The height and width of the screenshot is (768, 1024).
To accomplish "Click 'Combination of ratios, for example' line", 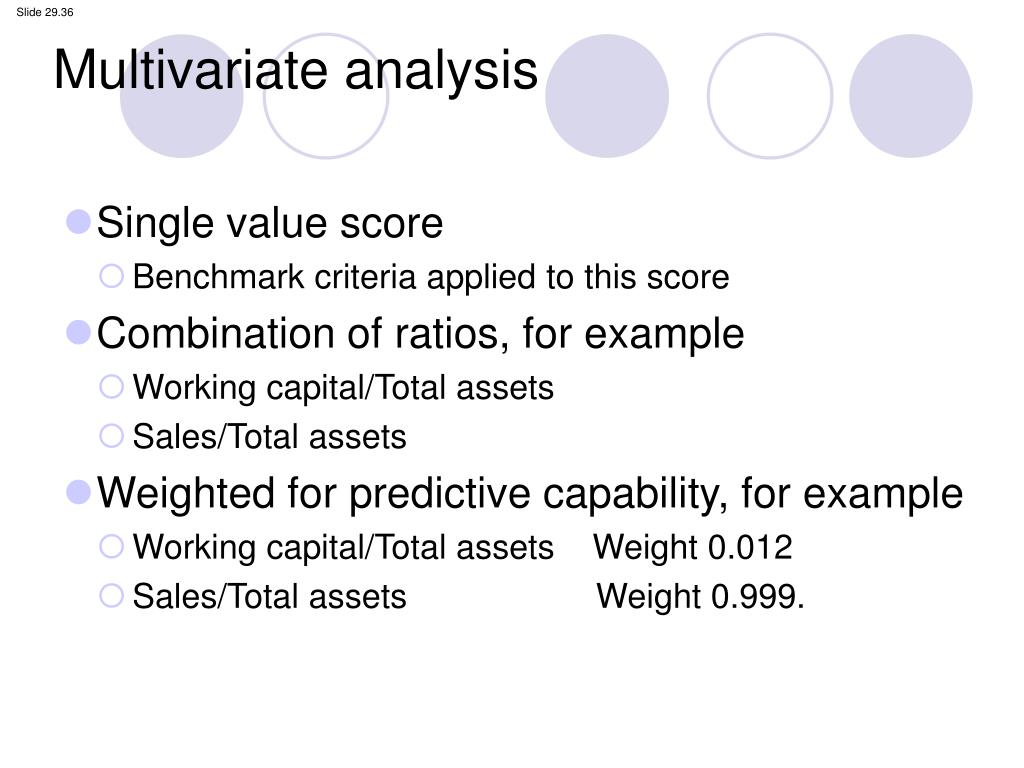I will 421,334.
